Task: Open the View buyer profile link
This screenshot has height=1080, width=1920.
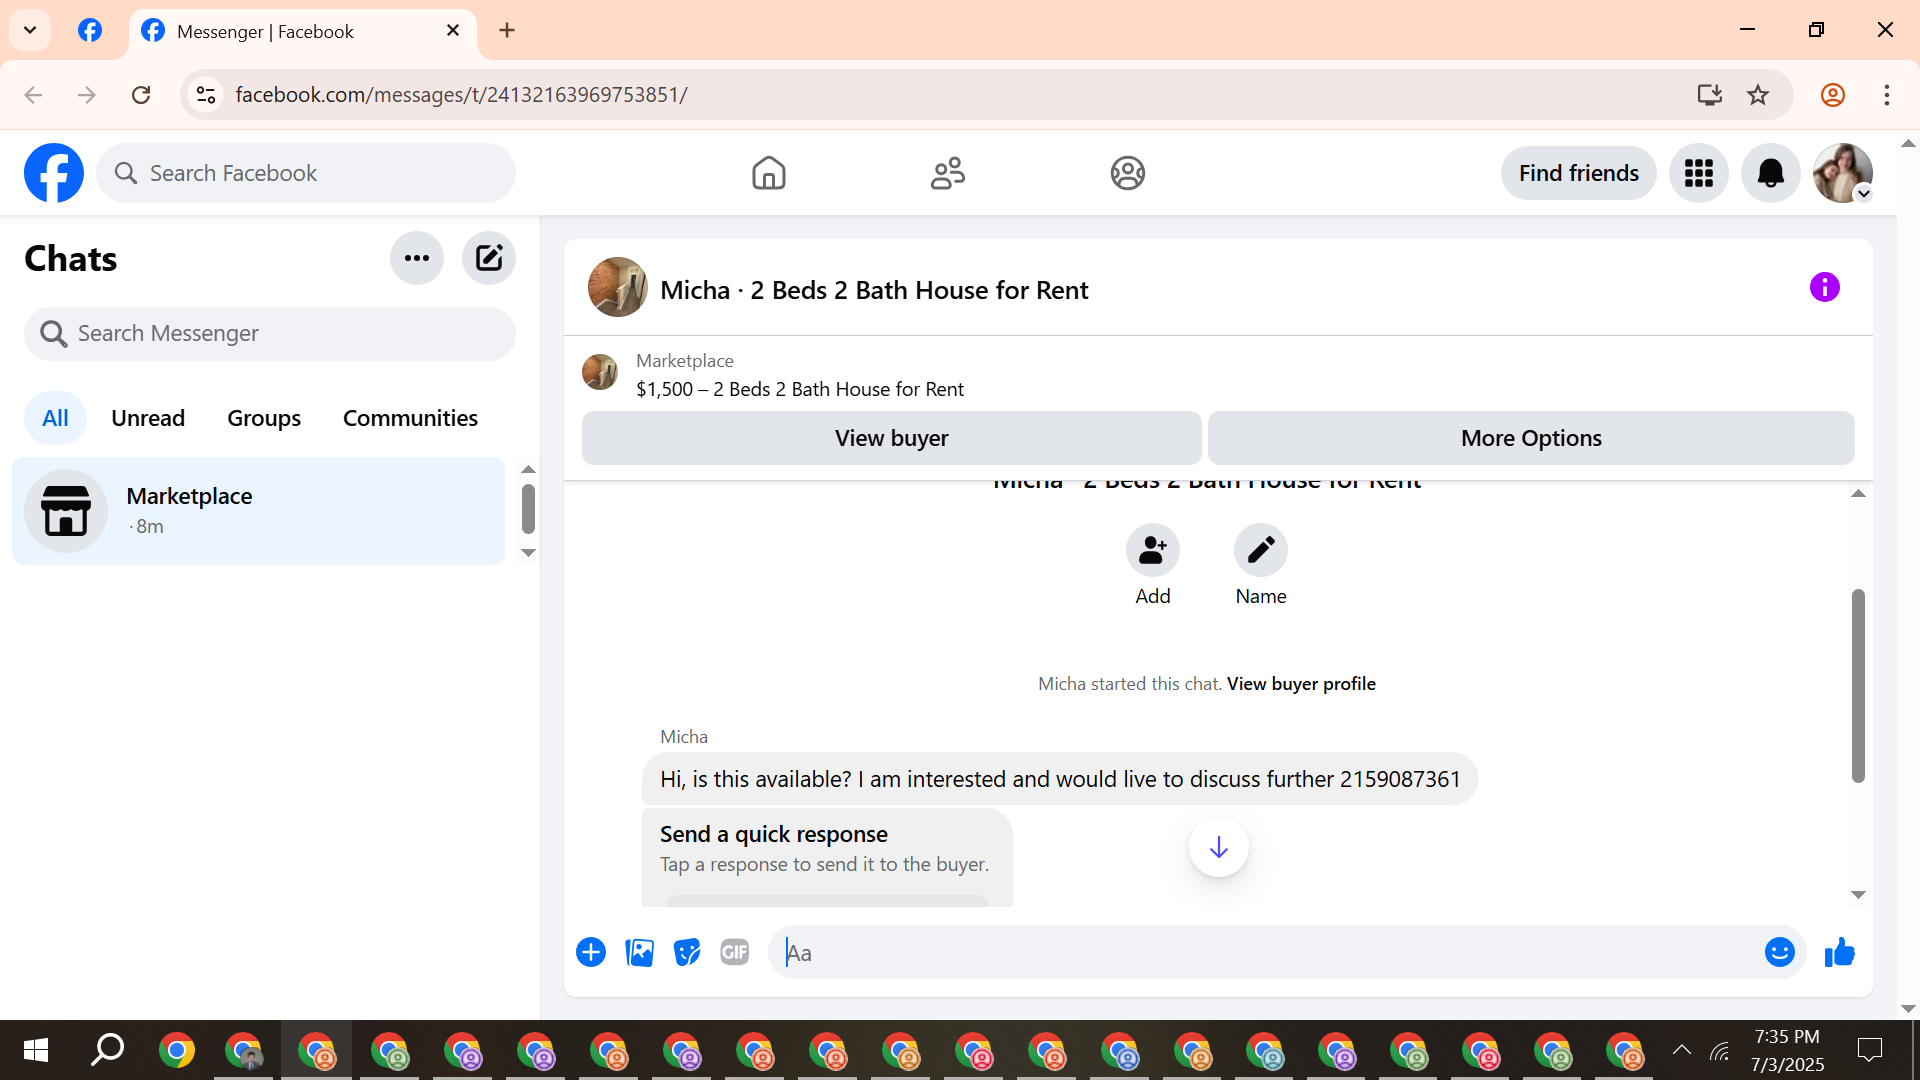Action: pyautogui.click(x=1301, y=684)
